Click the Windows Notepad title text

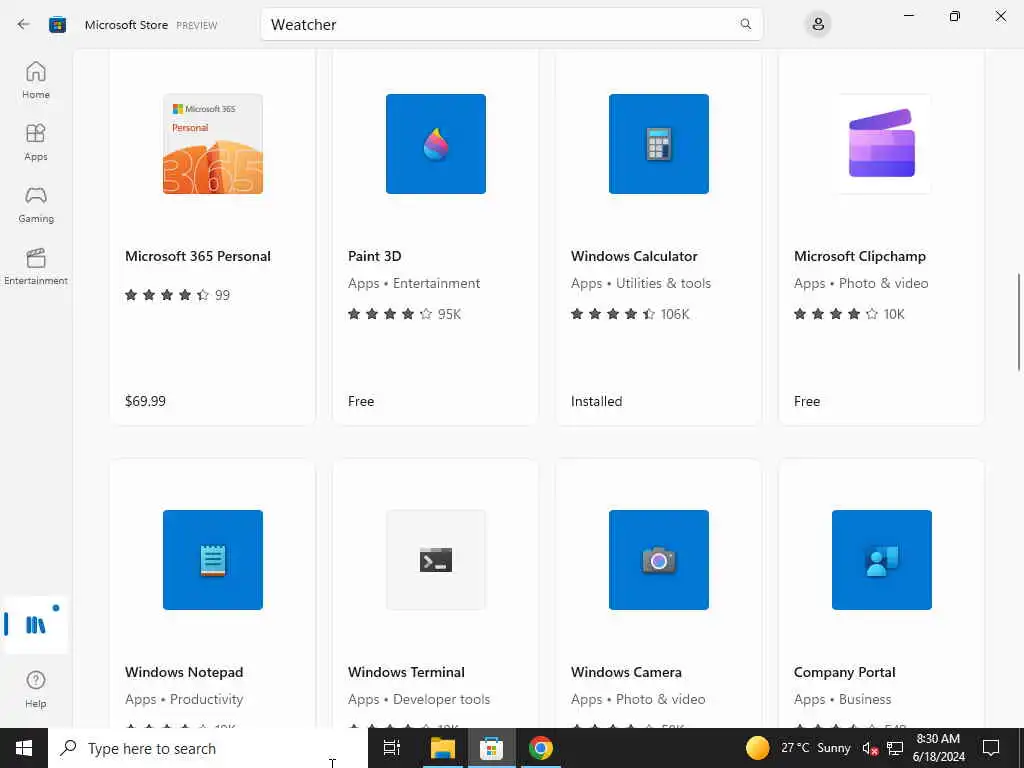[x=184, y=672]
